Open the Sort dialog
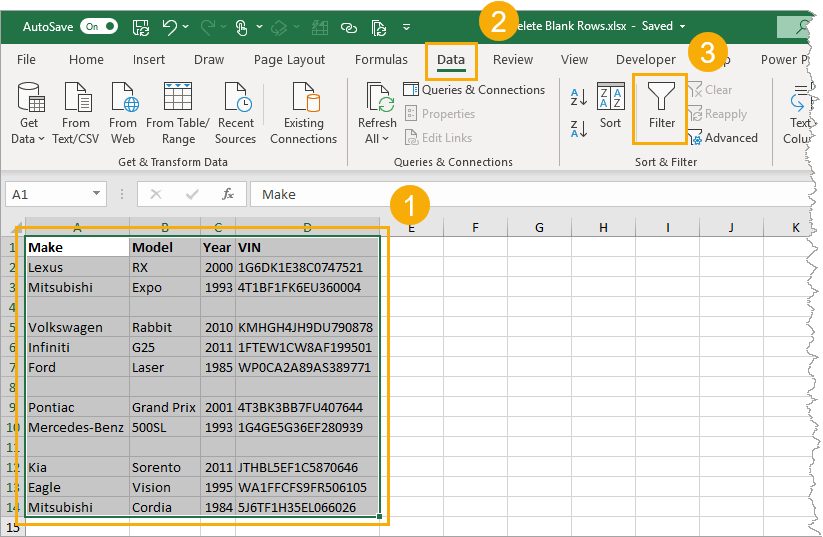823x537 pixels. coord(610,106)
